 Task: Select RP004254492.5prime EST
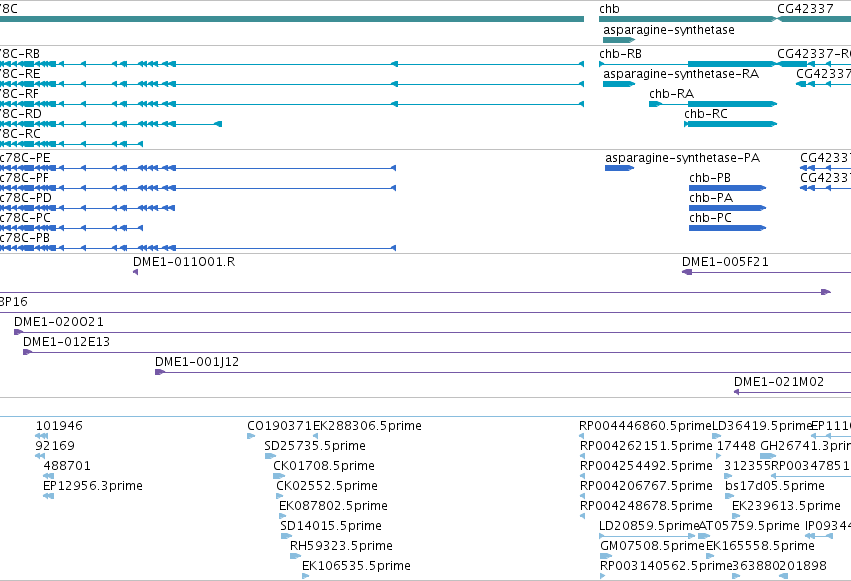pos(583,476)
